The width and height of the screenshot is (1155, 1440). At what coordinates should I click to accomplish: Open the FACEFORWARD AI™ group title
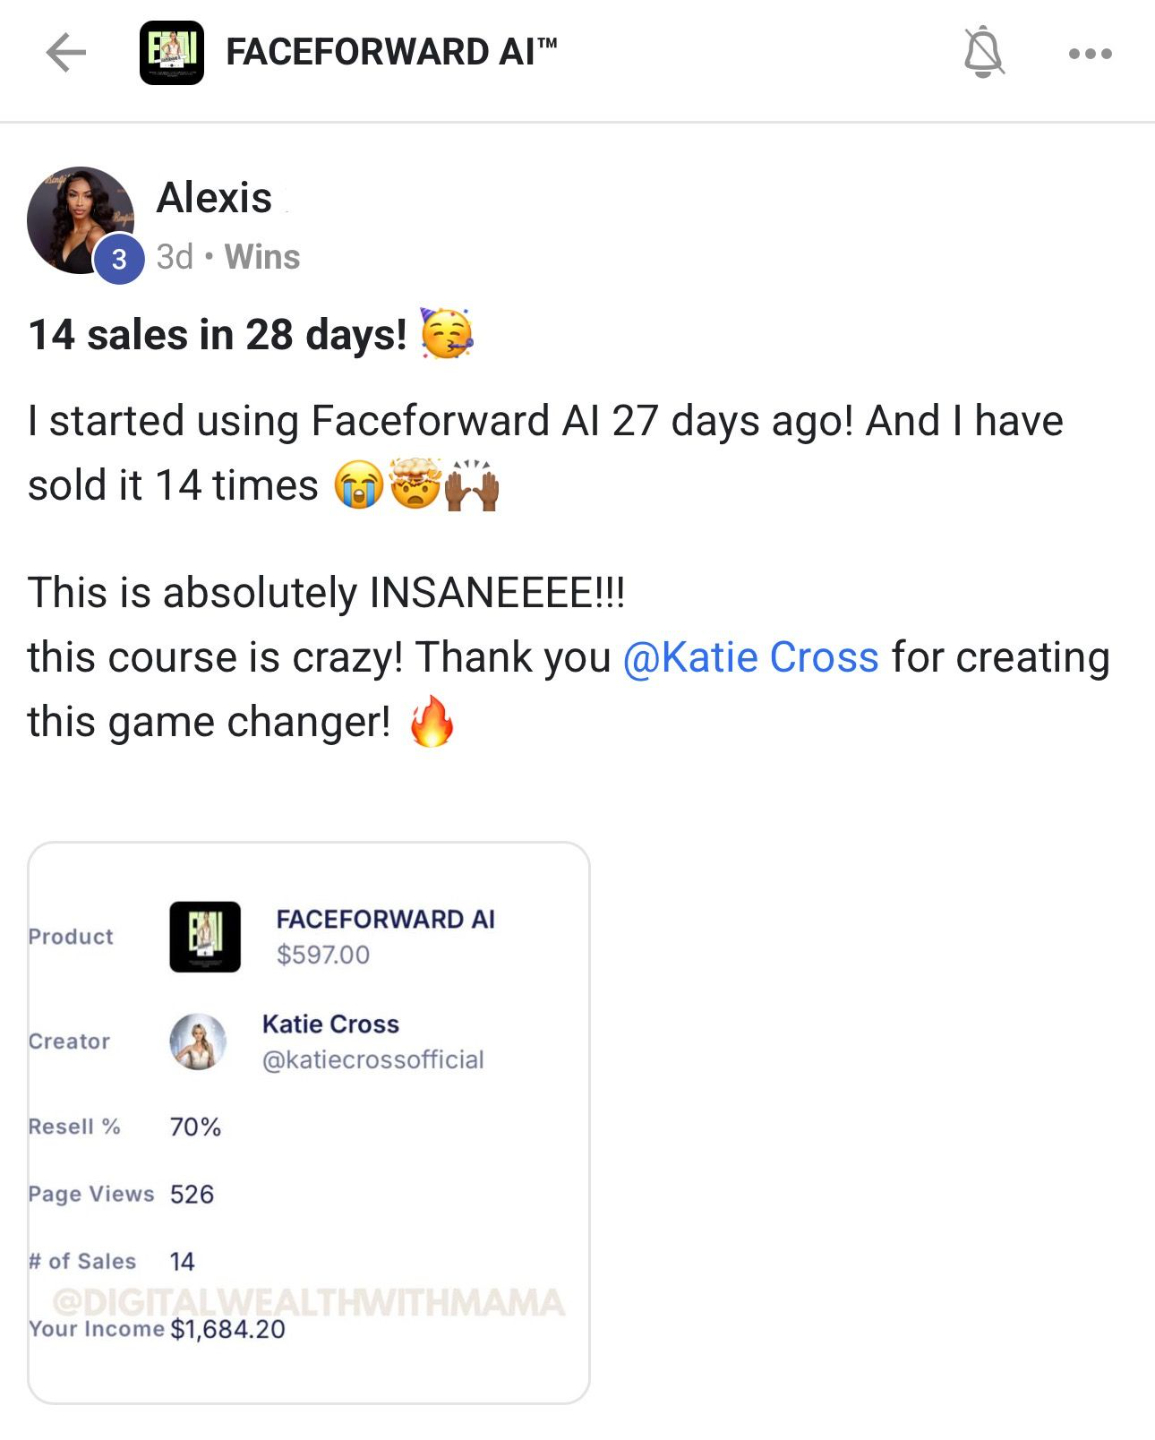pos(391,52)
